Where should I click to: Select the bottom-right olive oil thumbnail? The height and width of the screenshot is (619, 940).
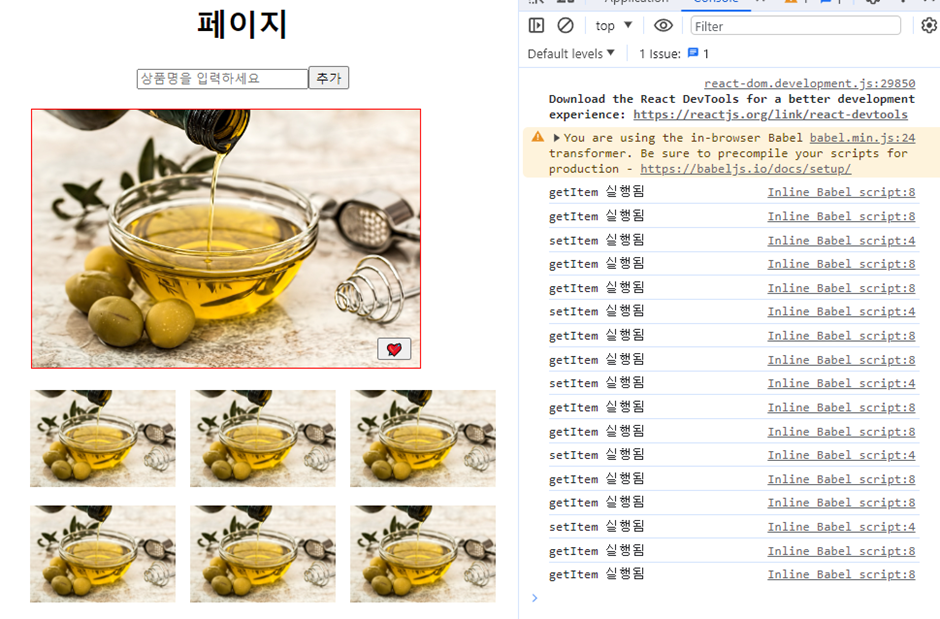click(x=423, y=554)
